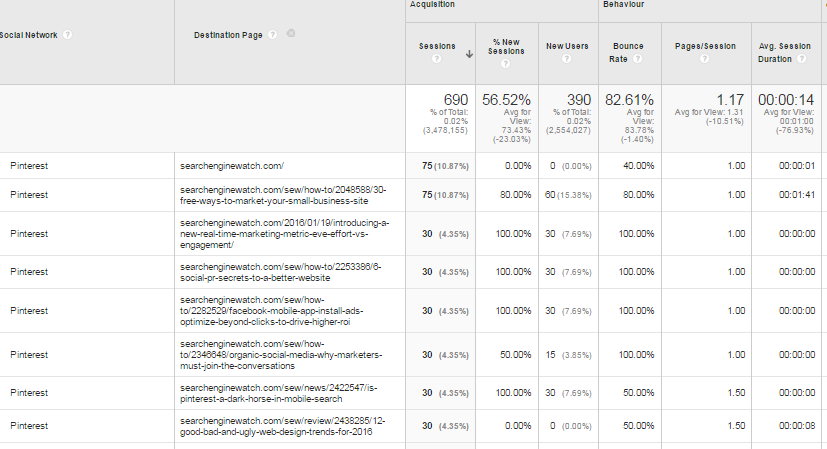
Task: Open help icon under Pages/Session header
Action: (705, 59)
